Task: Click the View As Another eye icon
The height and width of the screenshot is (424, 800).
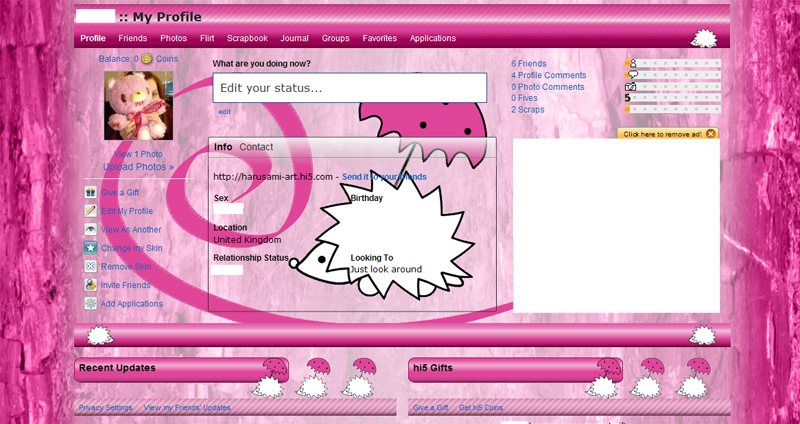Action: click(90, 229)
